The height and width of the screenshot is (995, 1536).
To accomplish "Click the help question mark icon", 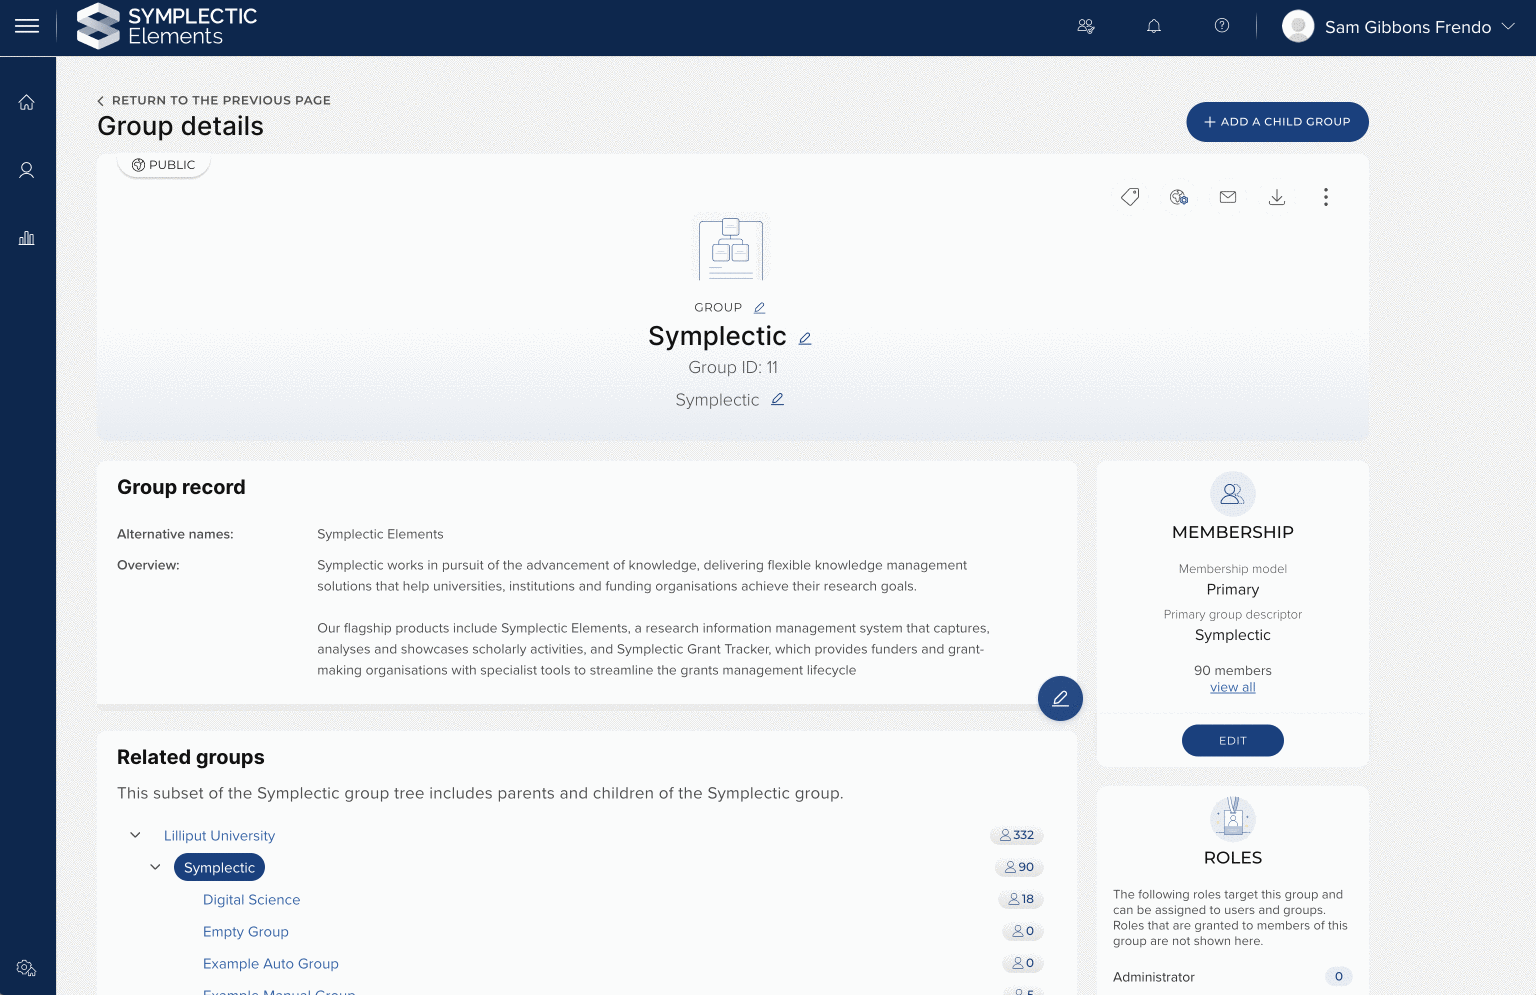I will 1221,25.
